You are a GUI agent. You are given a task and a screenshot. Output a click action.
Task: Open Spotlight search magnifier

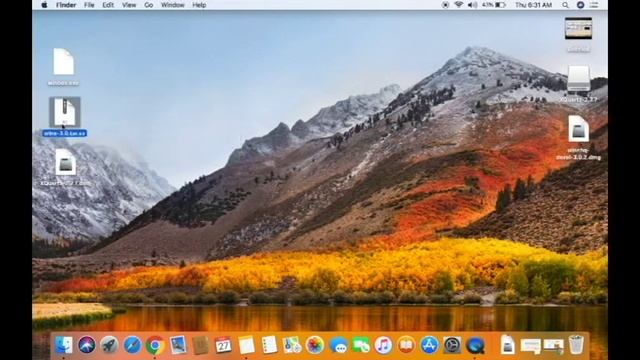click(x=565, y=5)
